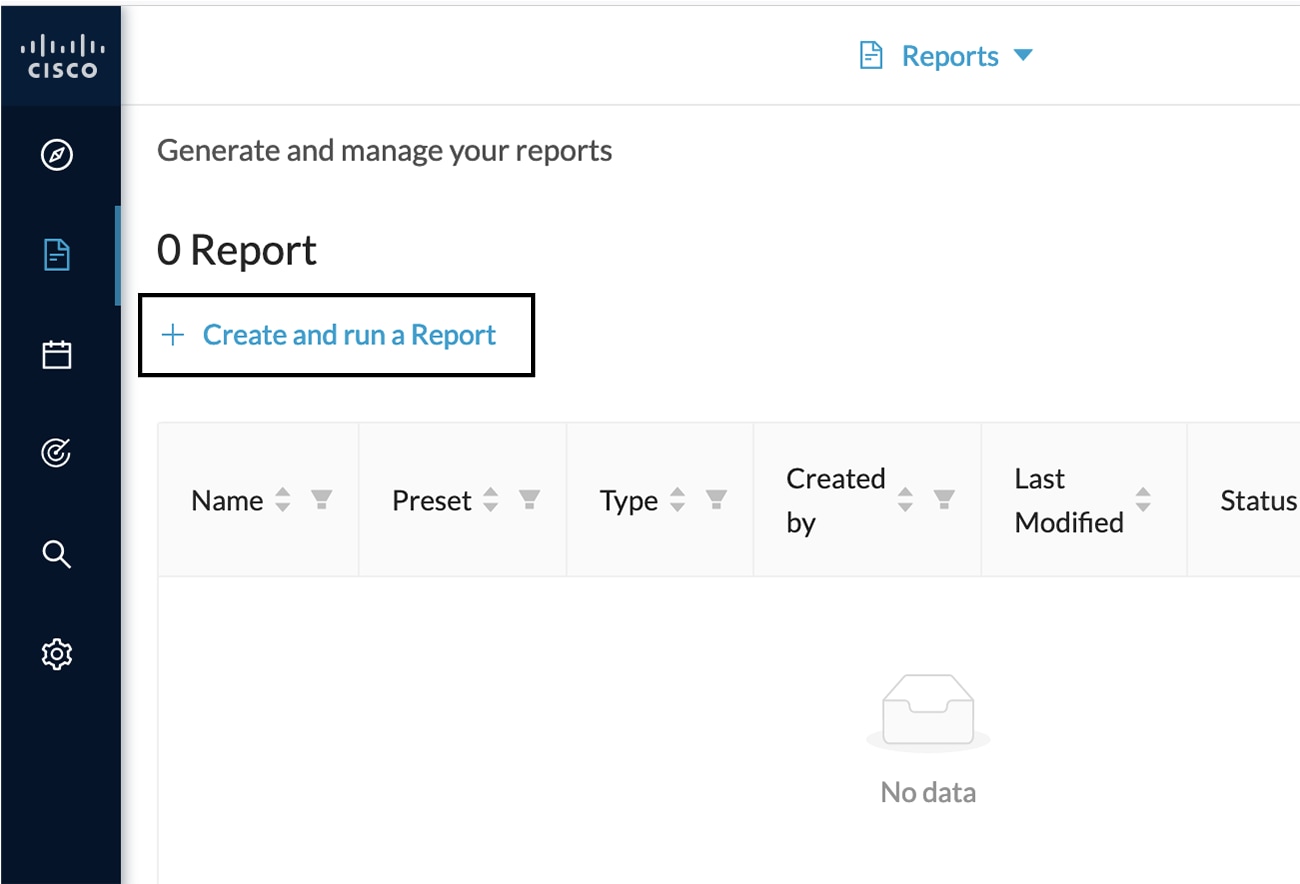Image resolution: width=1300 pixels, height=884 pixels.
Task: Open the calendar icon in the left sidebar
Action: click(x=58, y=354)
